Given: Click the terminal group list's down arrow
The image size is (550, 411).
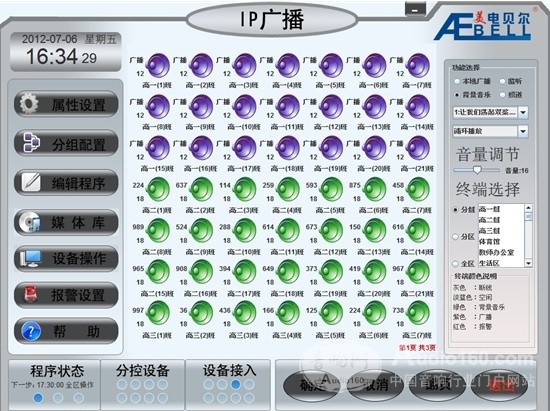Looking at the screenshot, I should (x=528, y=263).
